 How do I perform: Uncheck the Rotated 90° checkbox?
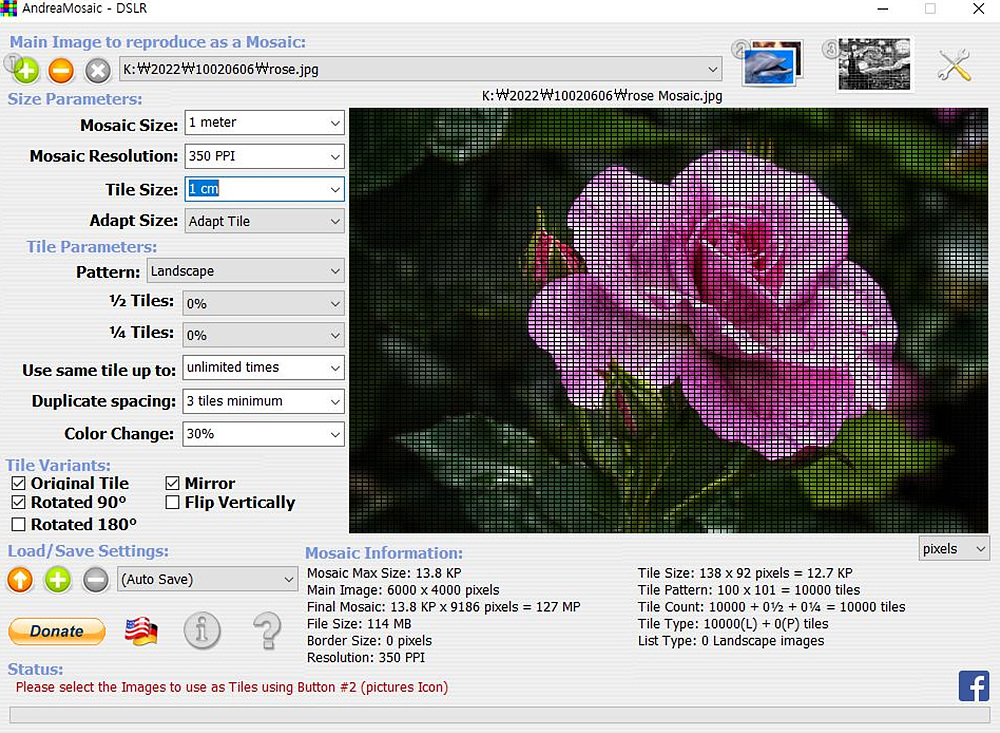[18, 502]
